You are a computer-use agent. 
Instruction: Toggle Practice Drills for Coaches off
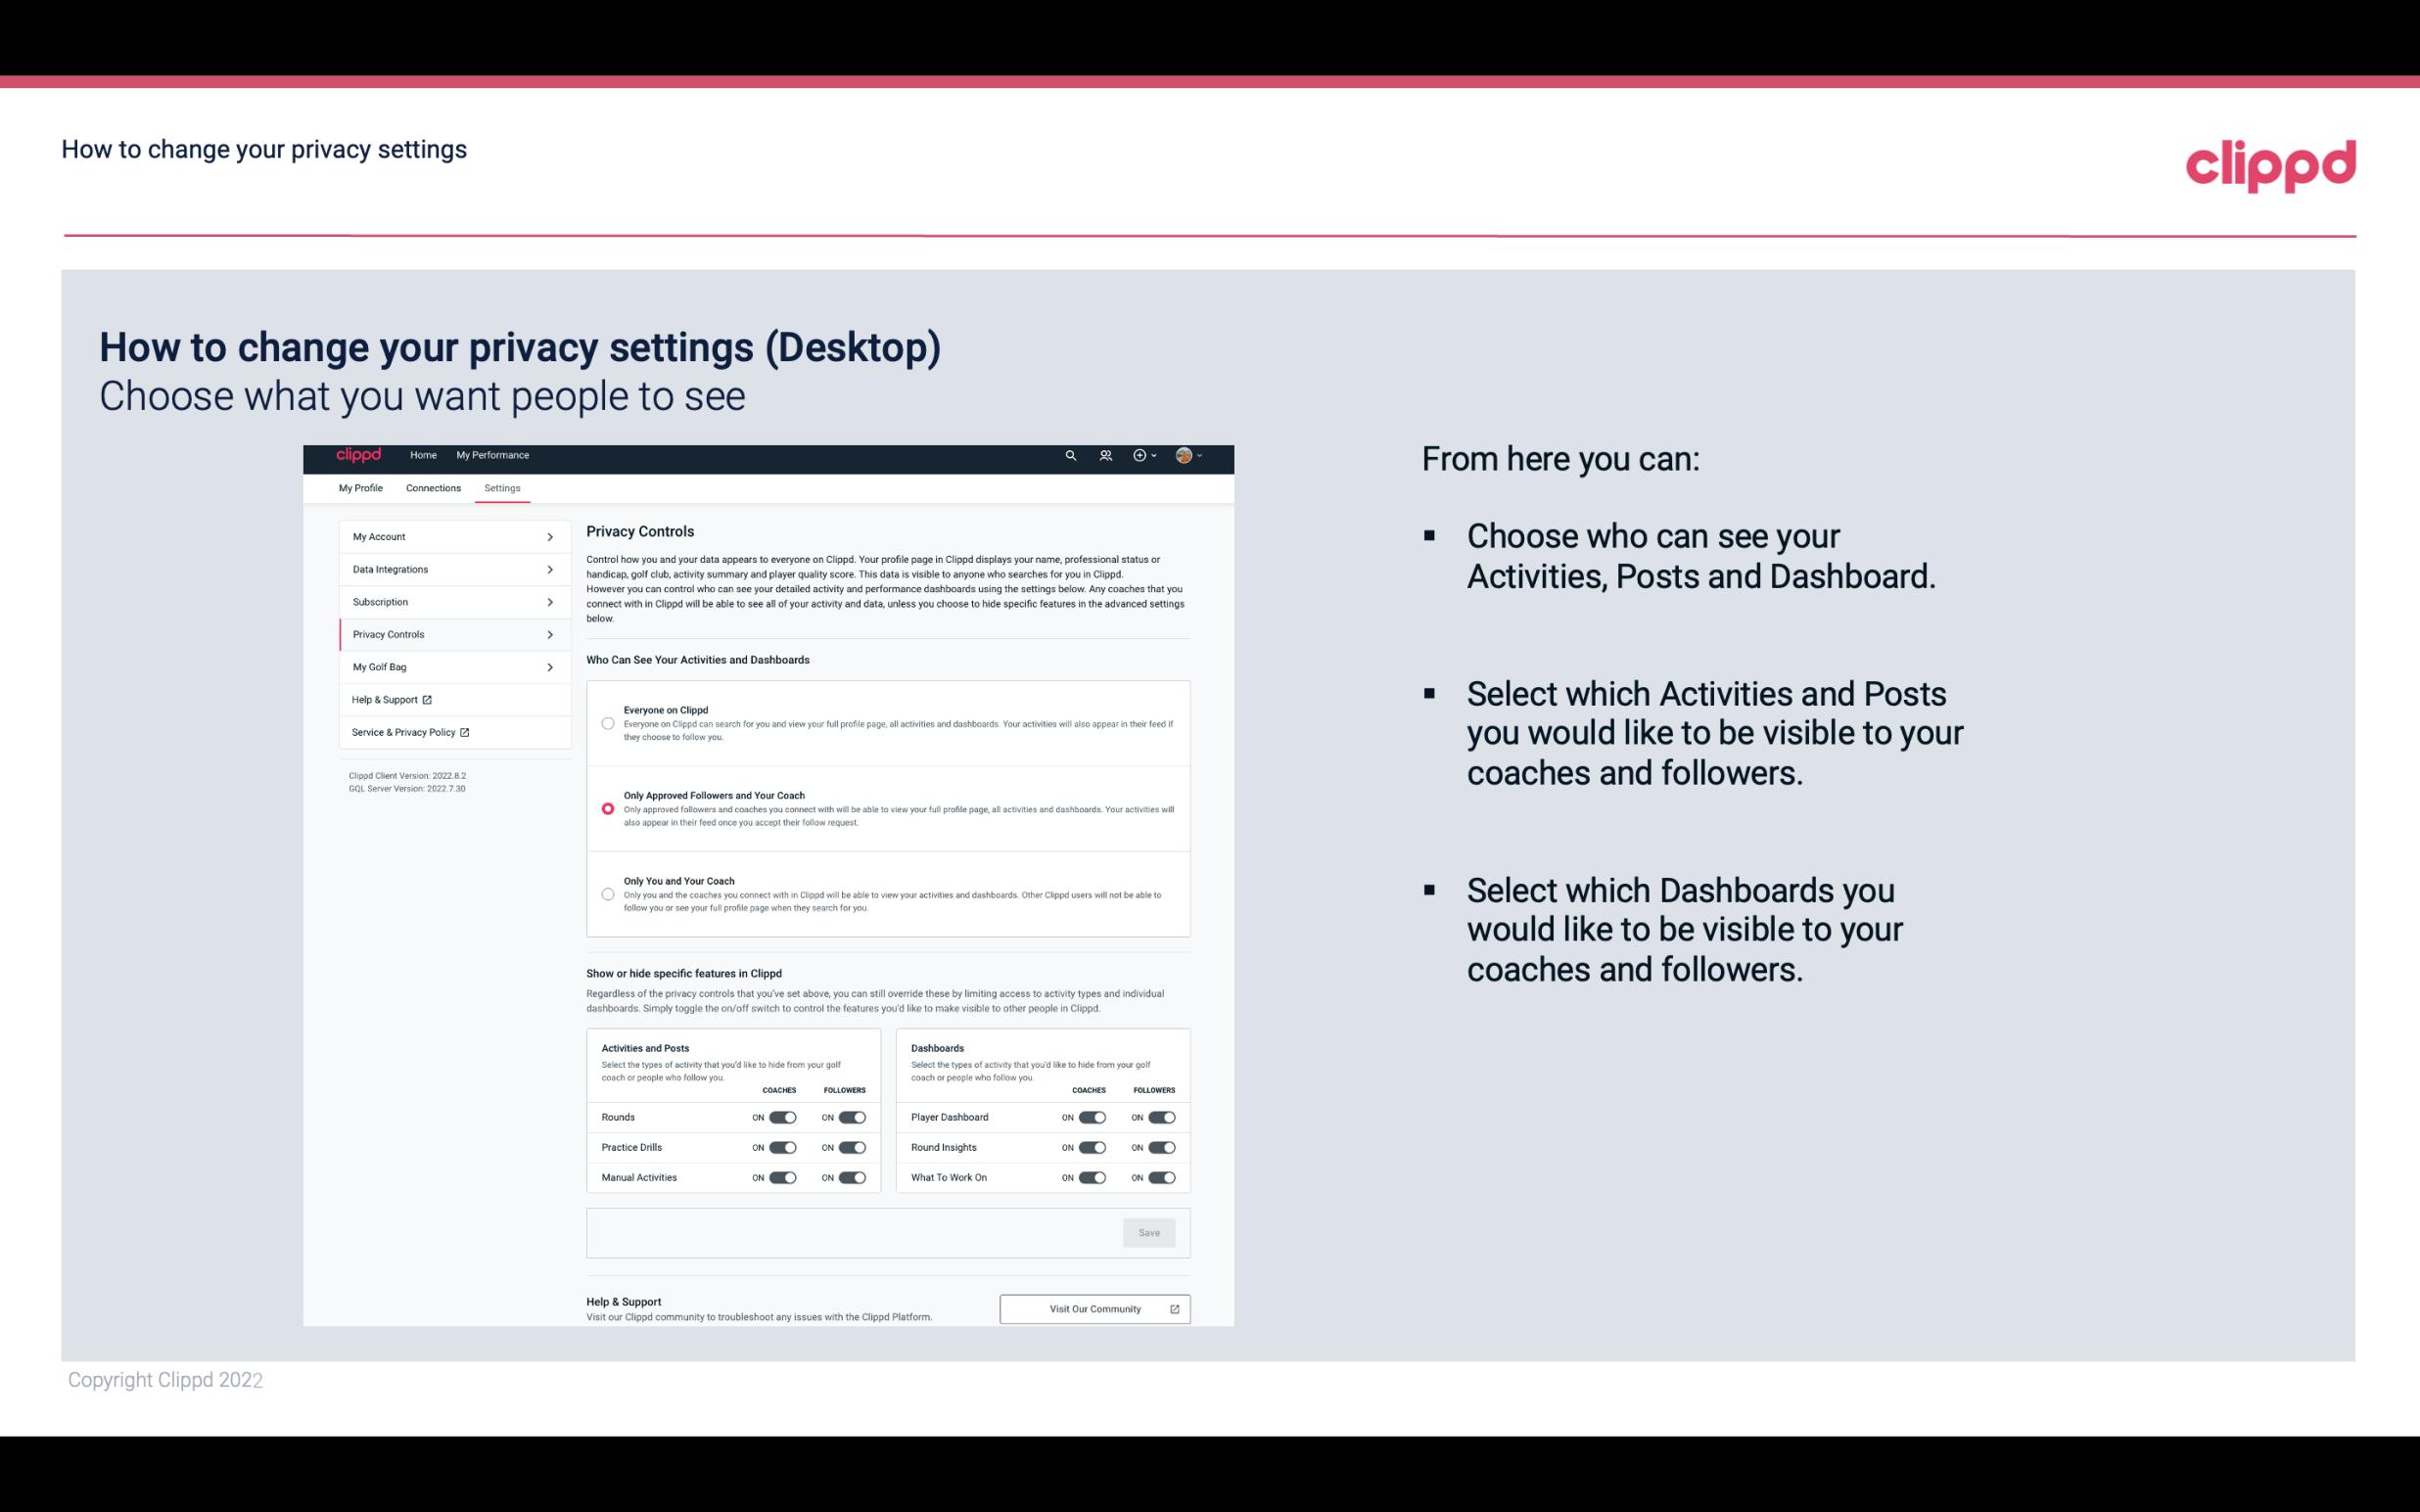[780, 1148]
